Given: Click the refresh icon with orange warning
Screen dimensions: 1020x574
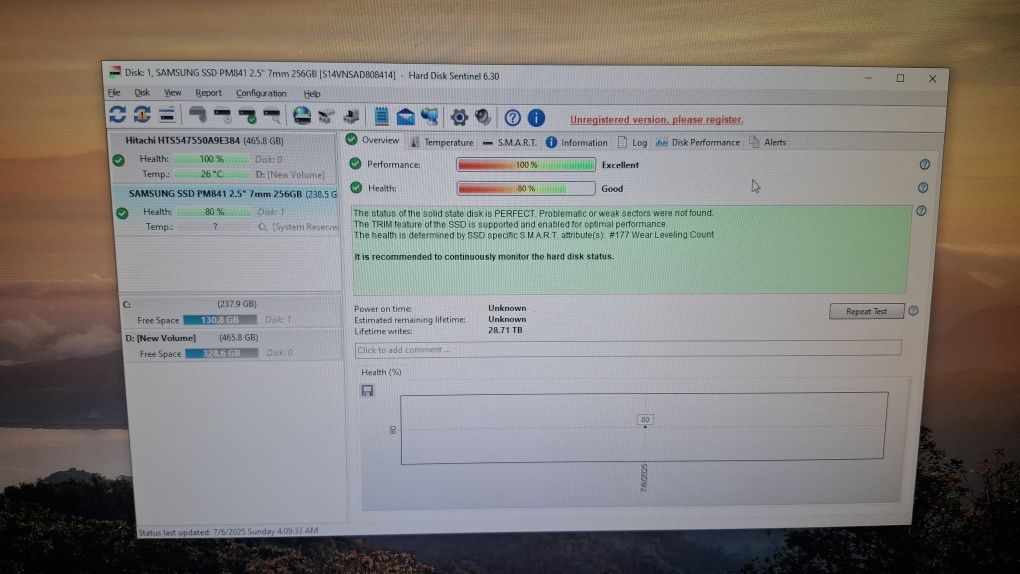Looking at the screenshot, I should pyautogui.click(x=142, y=115).
